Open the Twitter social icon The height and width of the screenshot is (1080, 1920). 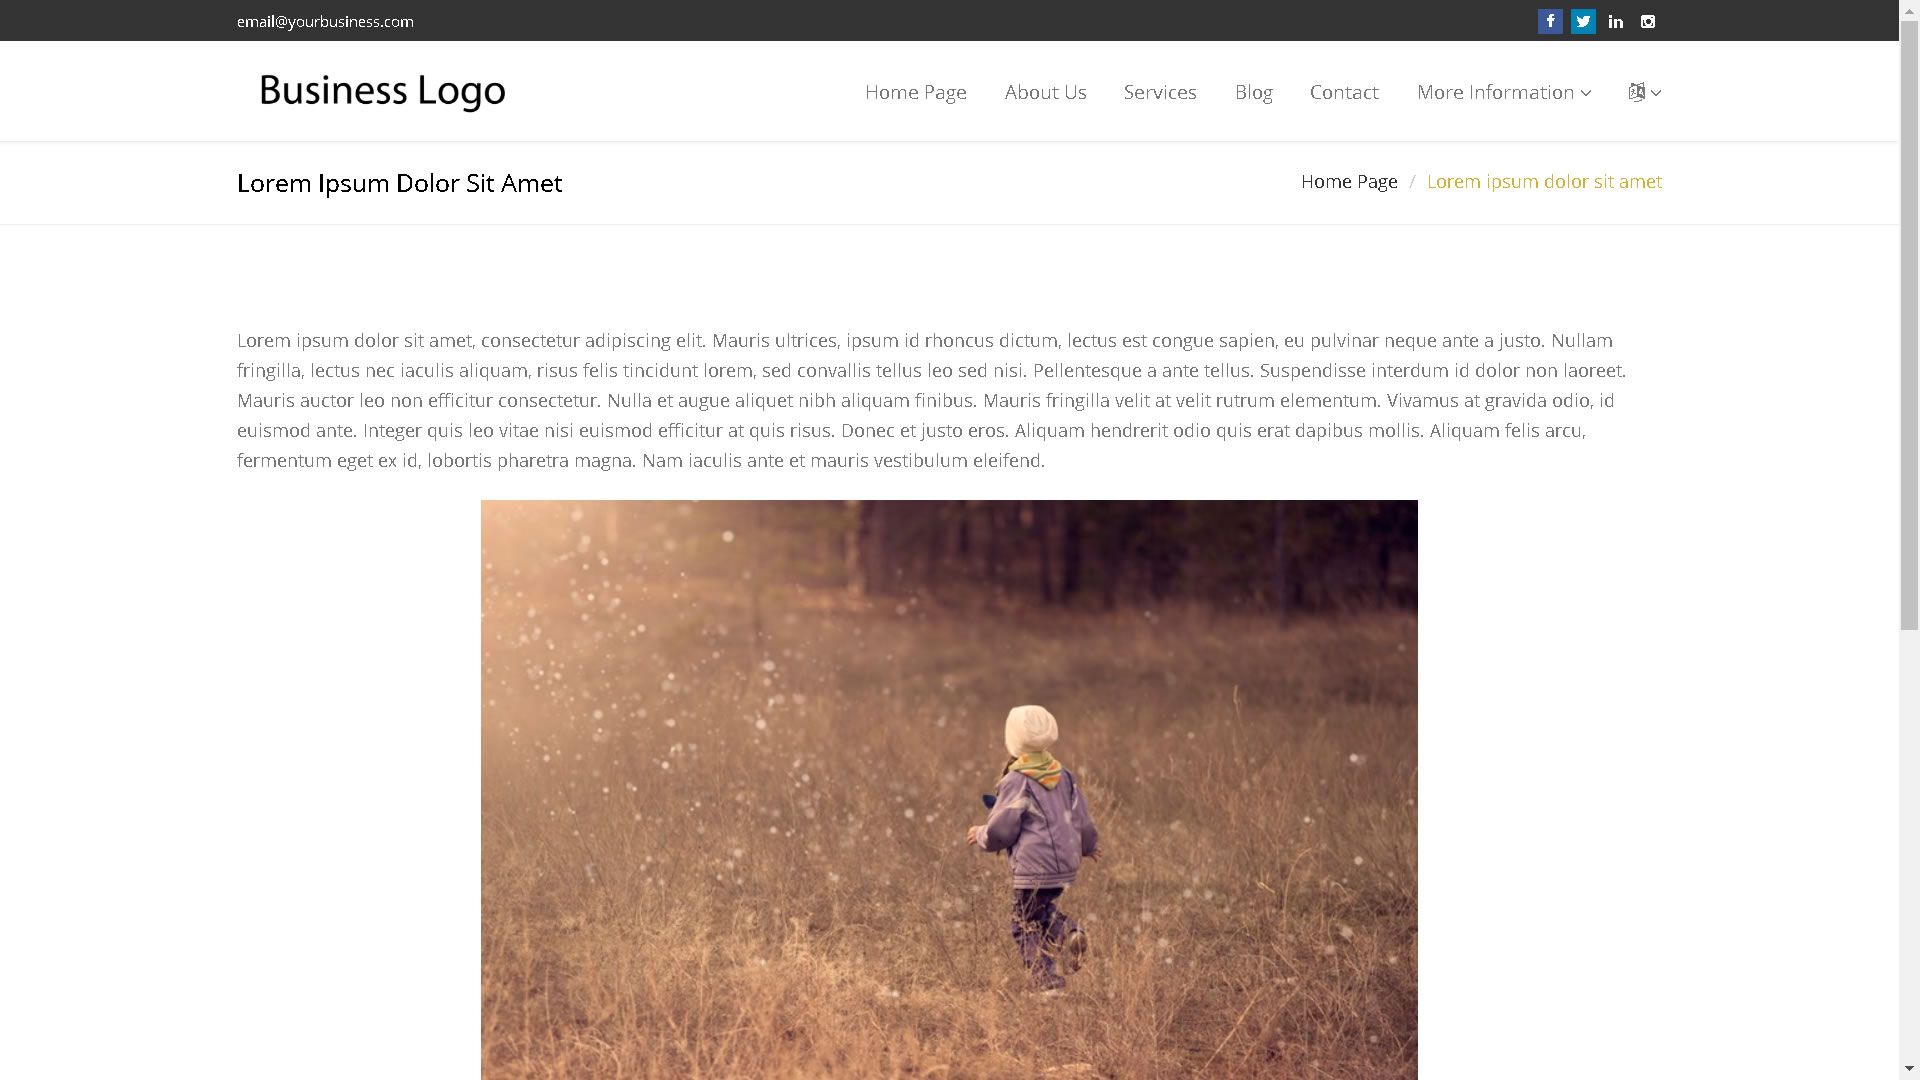(x=1583, y=21)
